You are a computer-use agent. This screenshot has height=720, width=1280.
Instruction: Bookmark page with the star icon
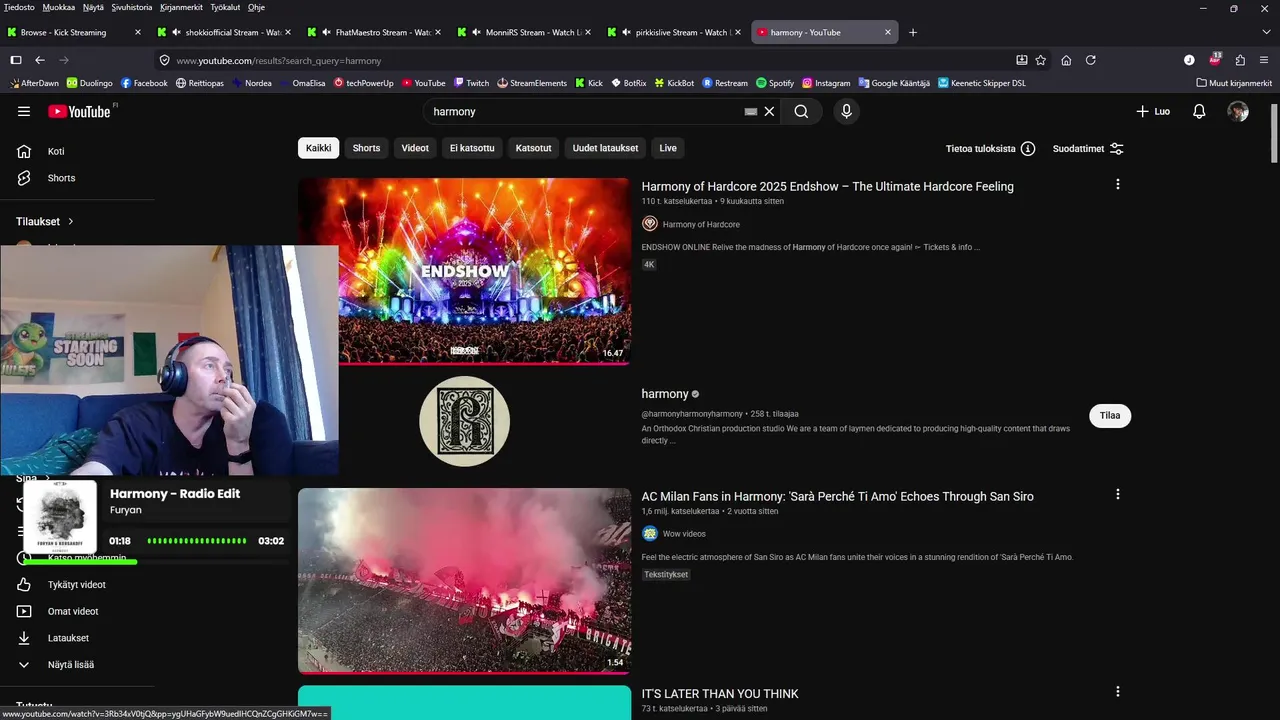1041,60
